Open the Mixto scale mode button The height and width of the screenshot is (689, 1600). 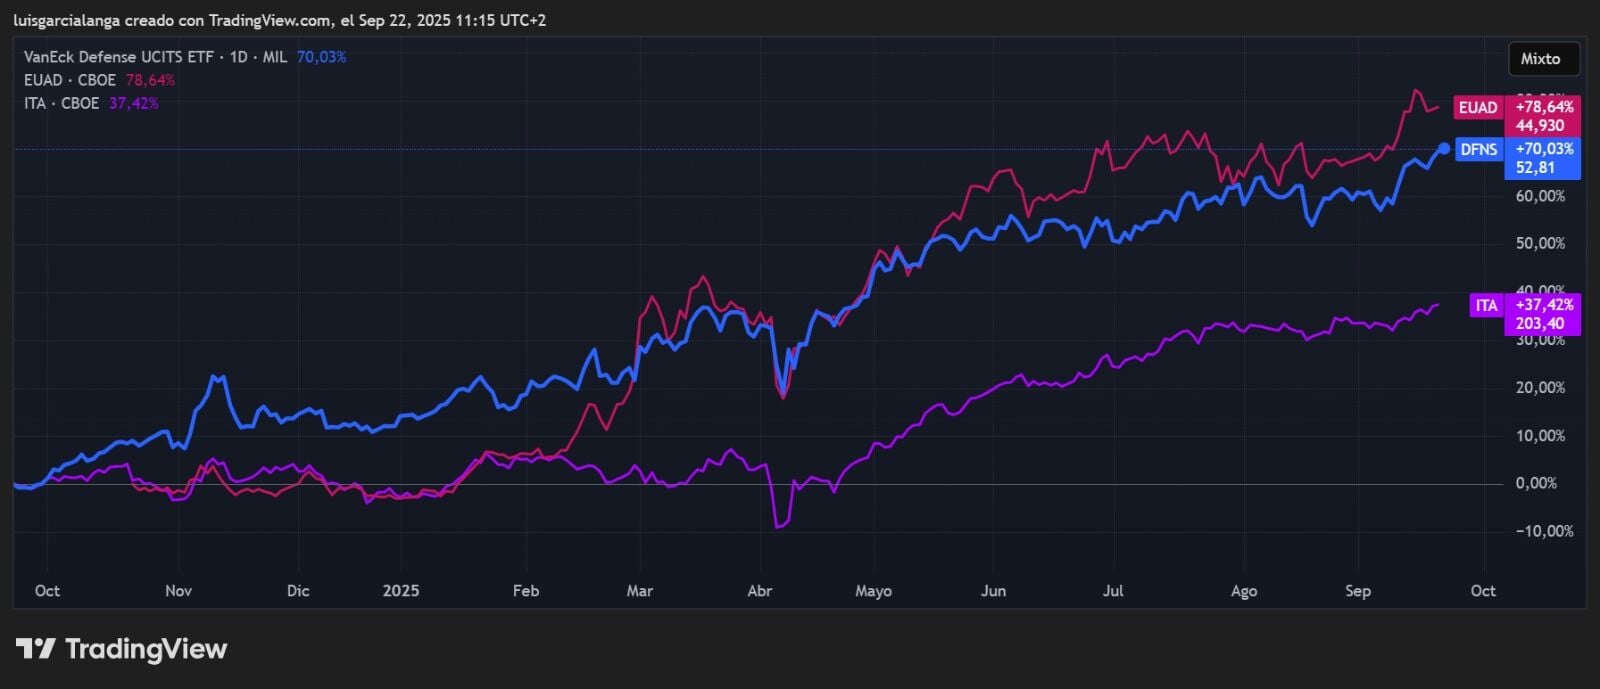click(1540, 59)
